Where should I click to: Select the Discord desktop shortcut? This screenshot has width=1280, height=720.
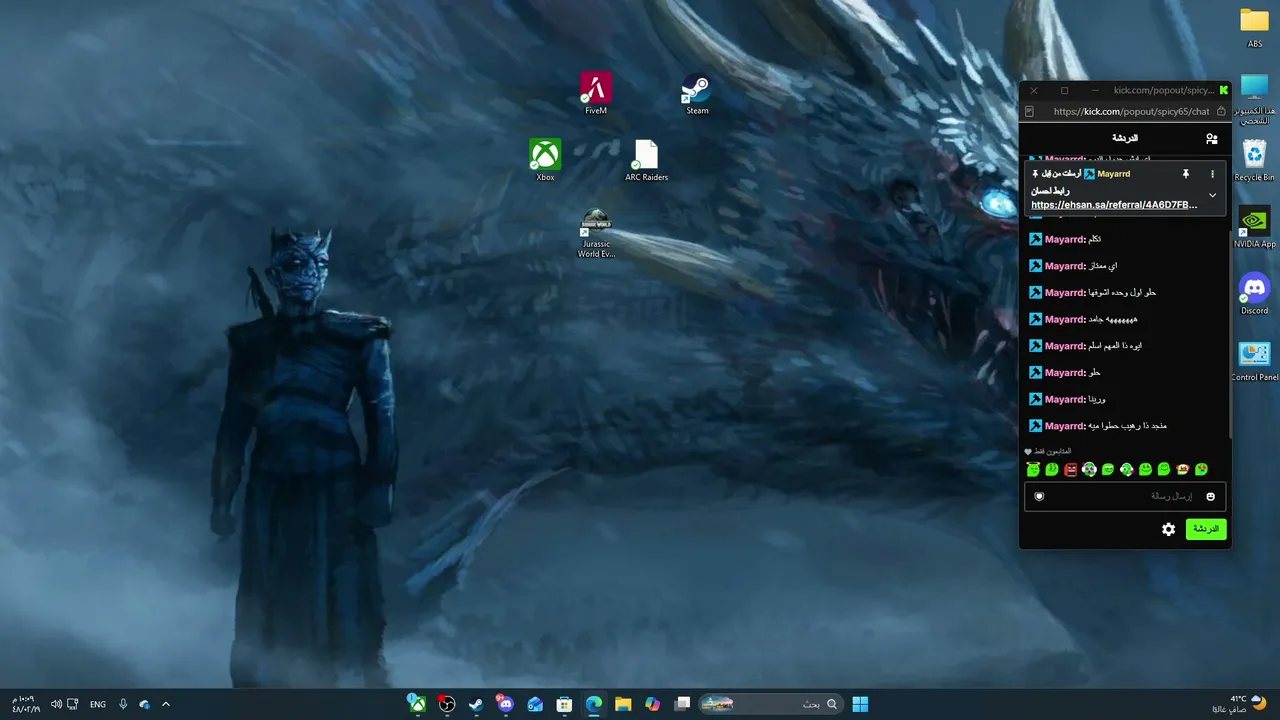(x=1254, y=294)
